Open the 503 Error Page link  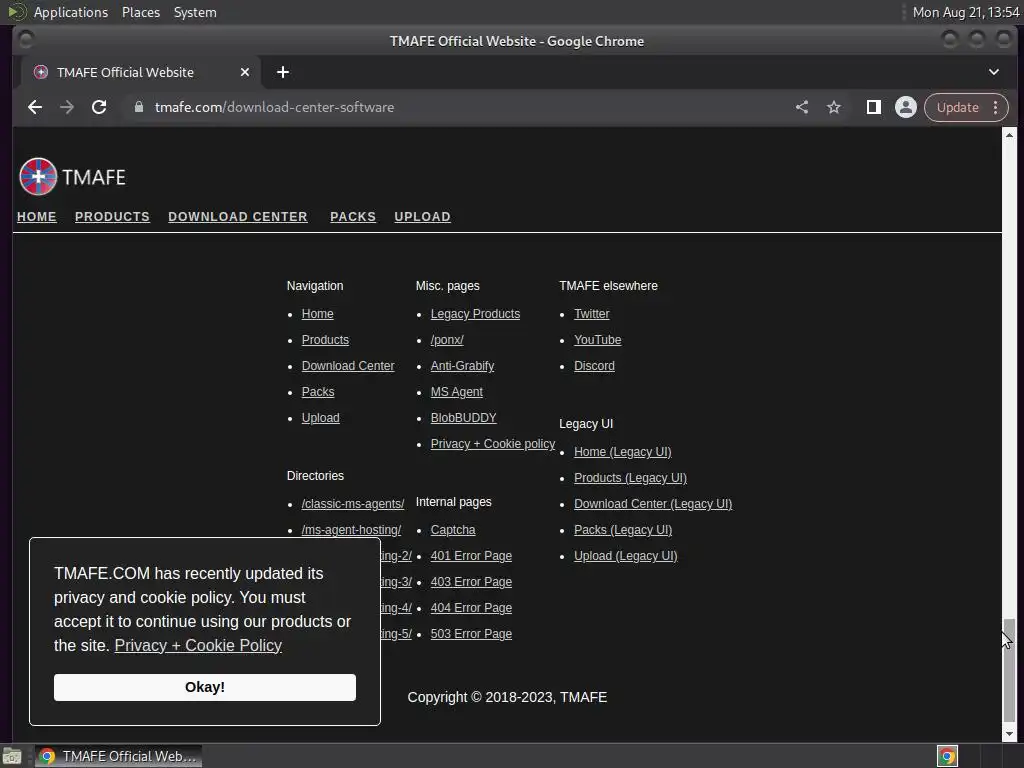pyautogui.click(x=471, y=633)
